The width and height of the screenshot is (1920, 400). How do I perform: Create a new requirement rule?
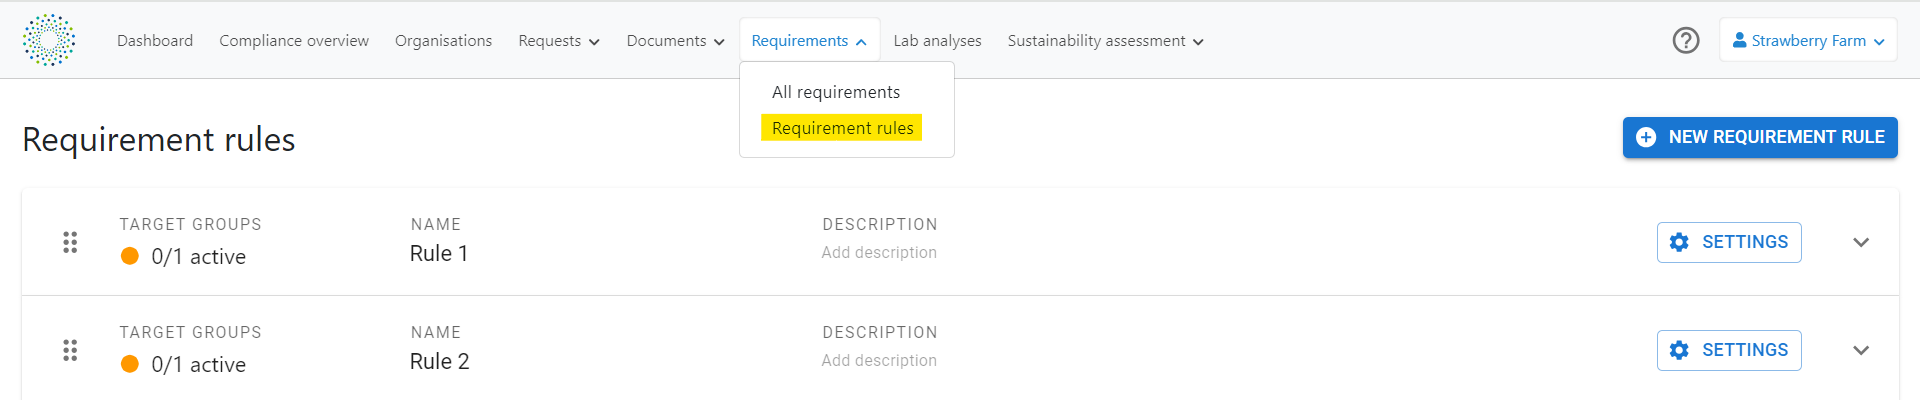1760,137
